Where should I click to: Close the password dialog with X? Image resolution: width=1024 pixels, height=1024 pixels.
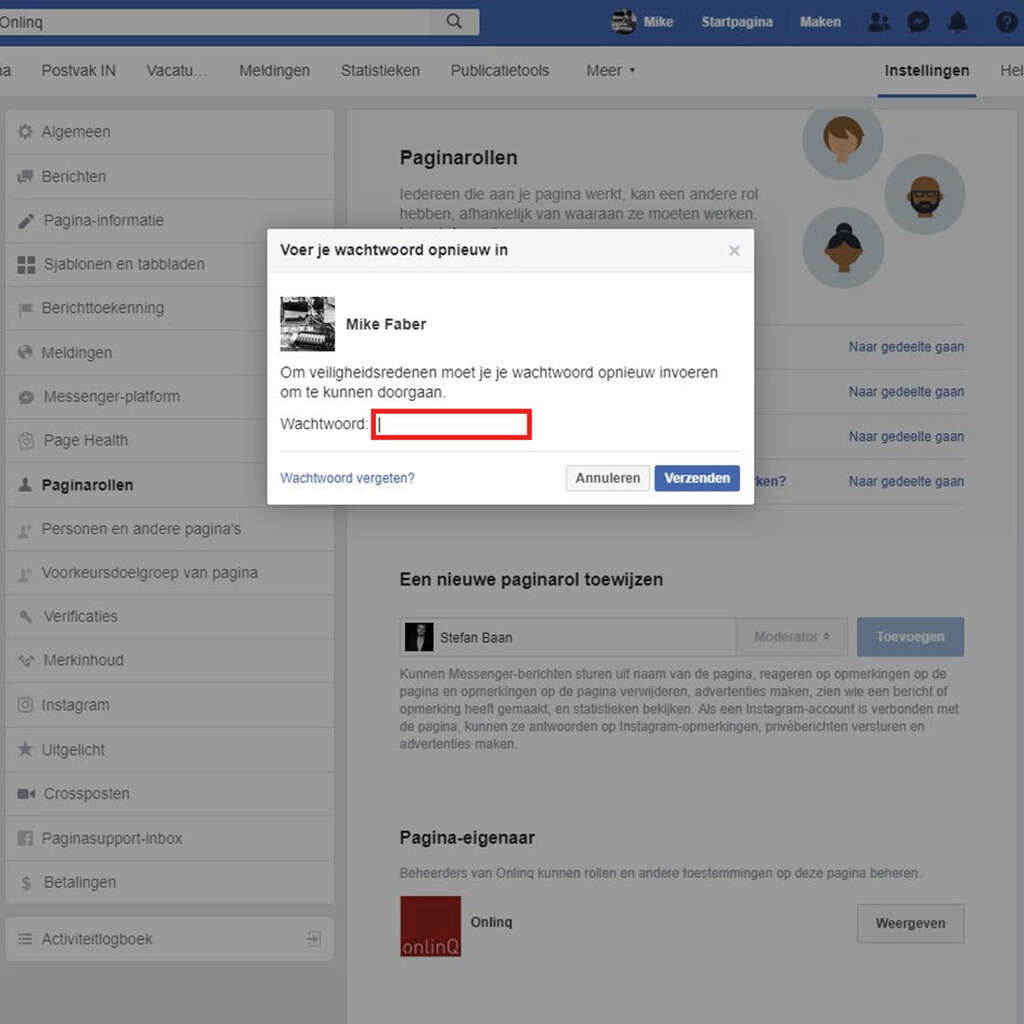pyautogui.click(x=734, y=251)
